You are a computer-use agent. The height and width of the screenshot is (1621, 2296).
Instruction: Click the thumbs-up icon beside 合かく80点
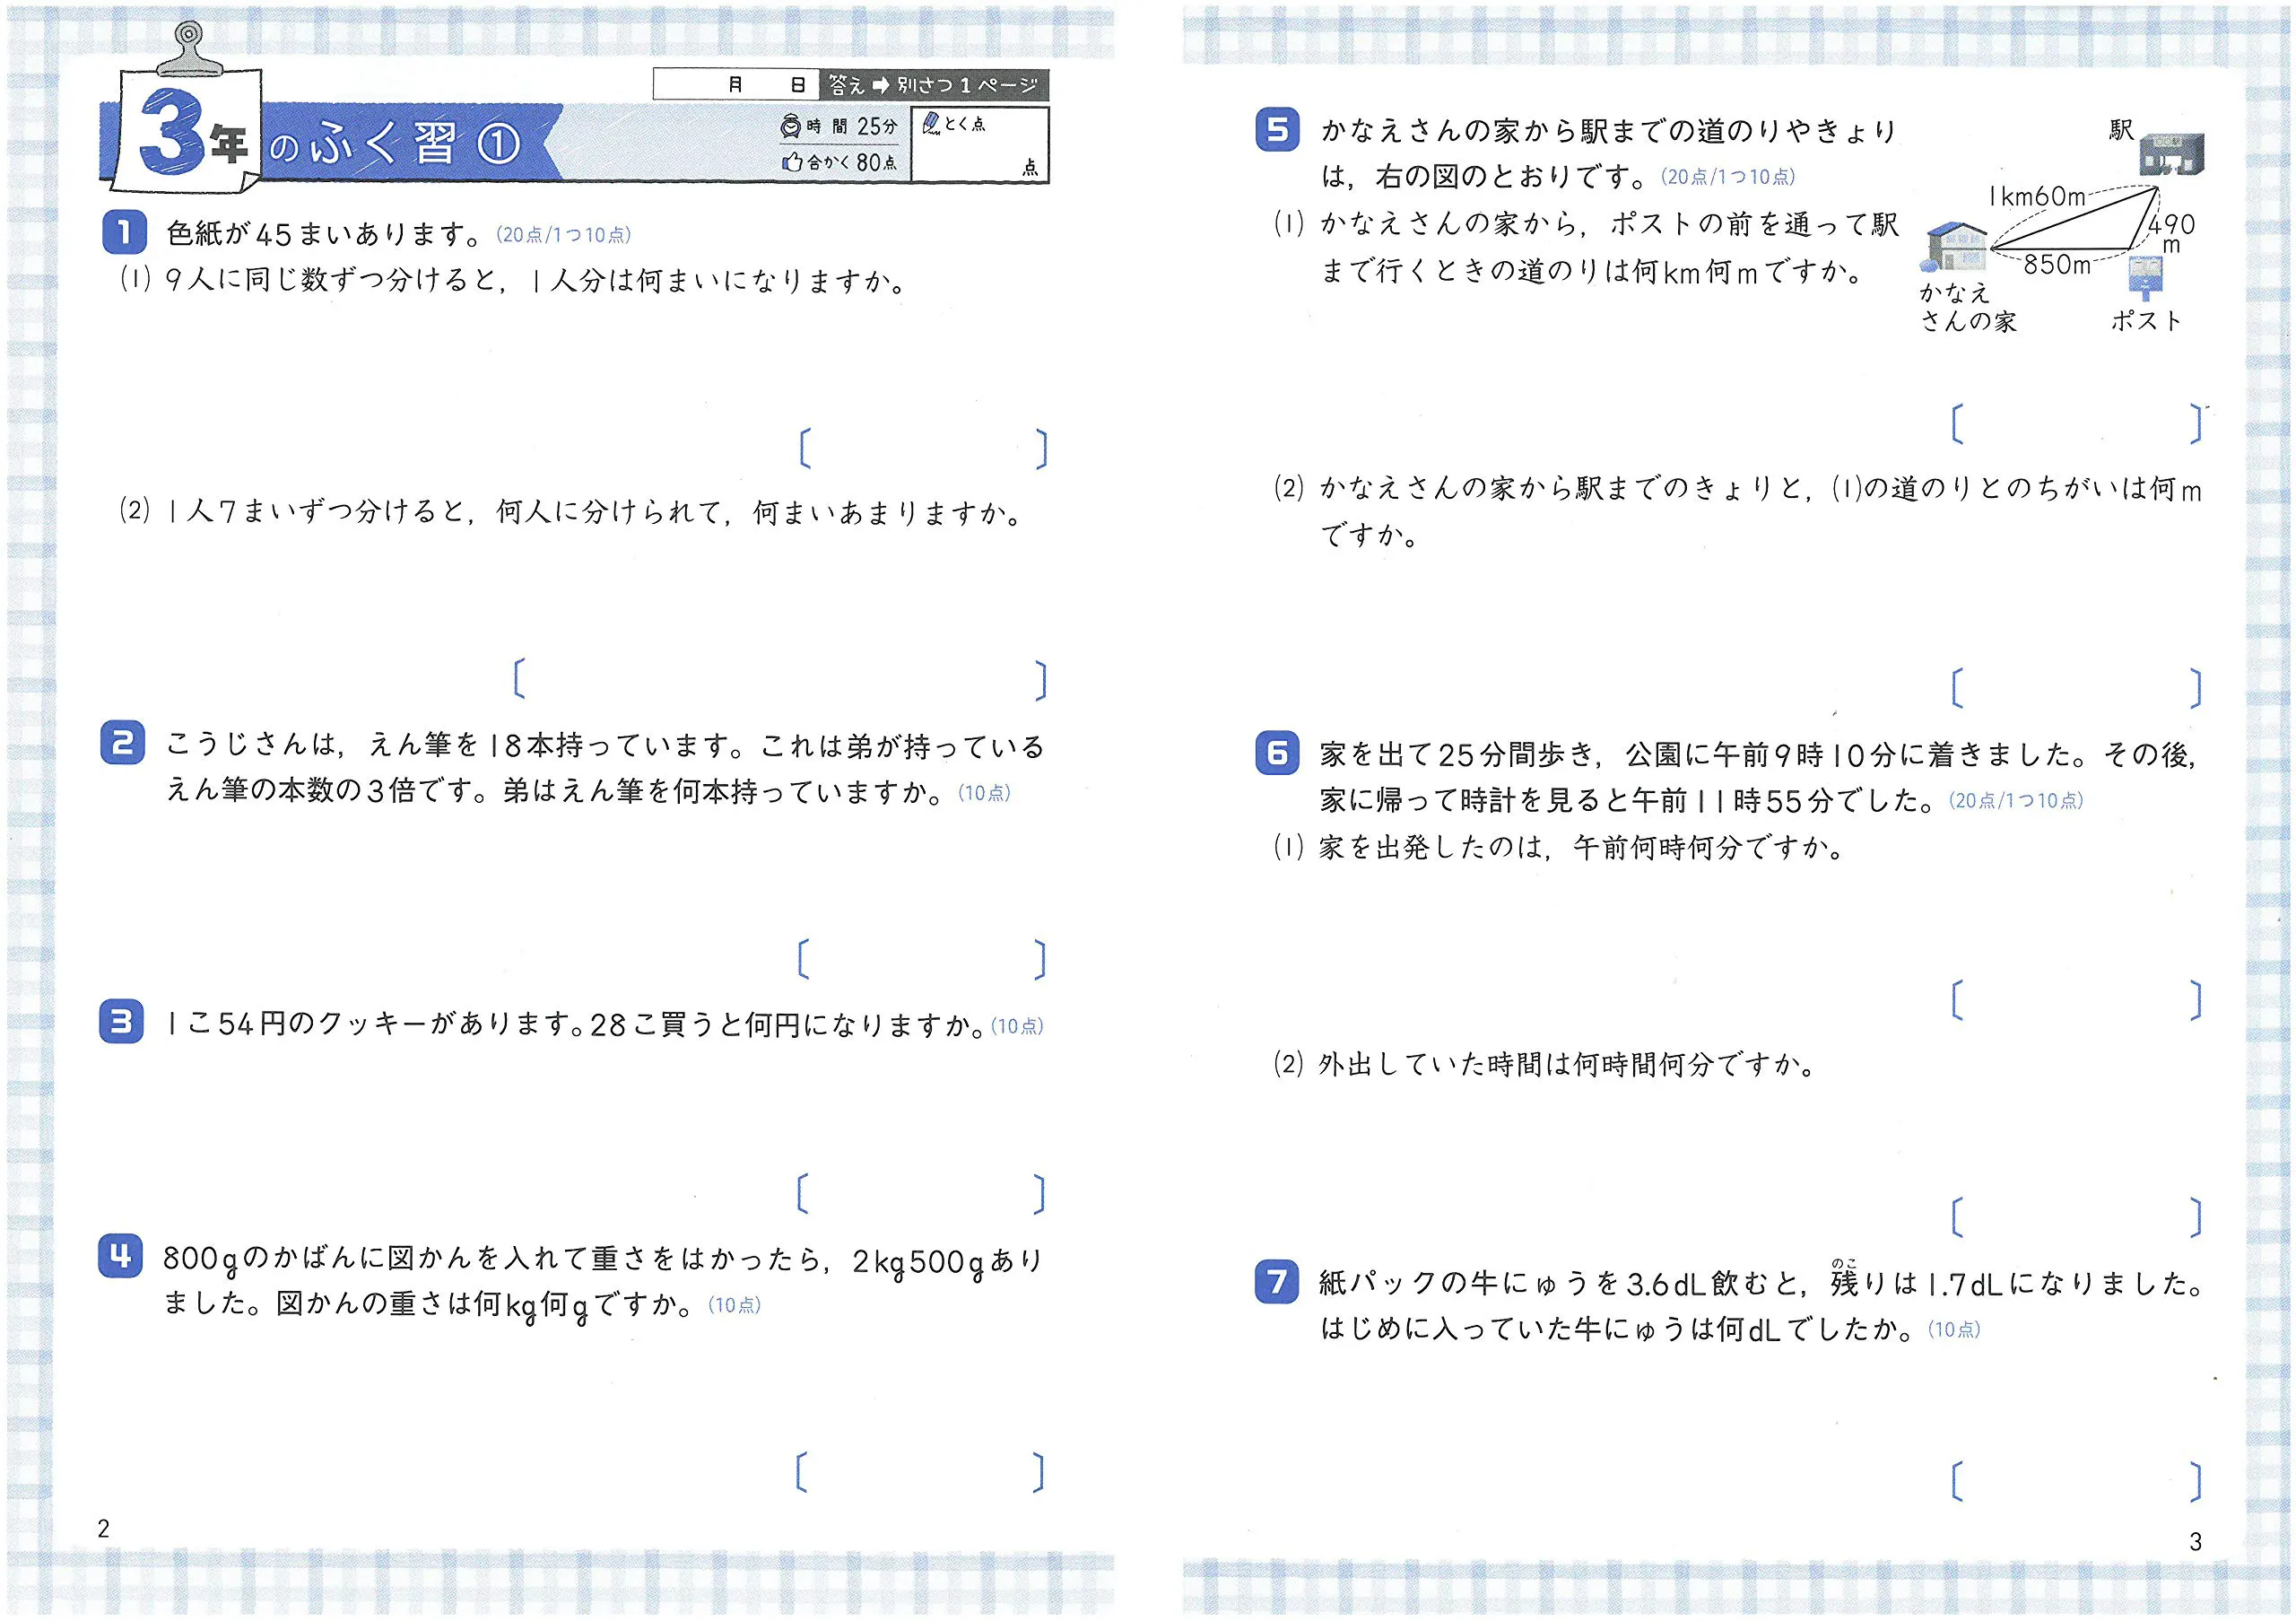(793, 162)
